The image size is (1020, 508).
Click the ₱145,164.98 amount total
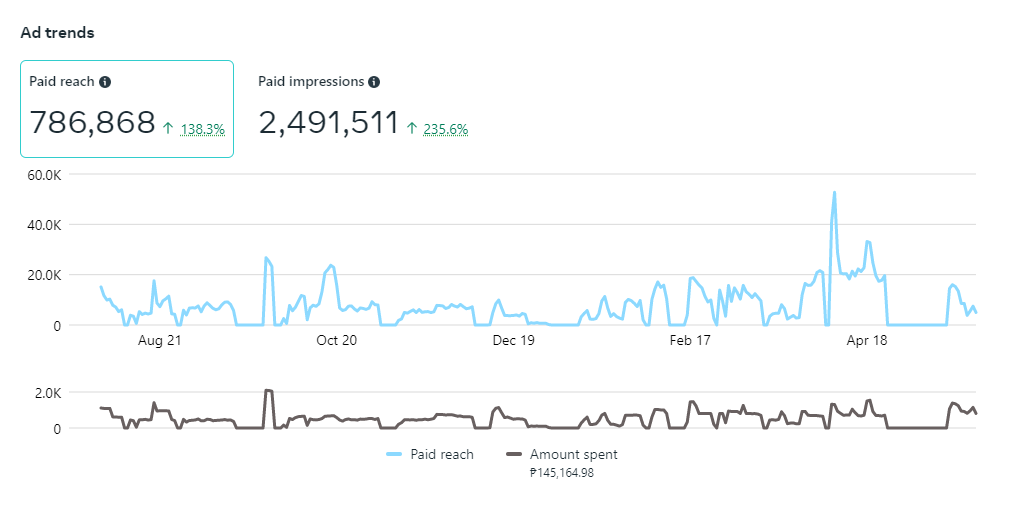point(562,473)
